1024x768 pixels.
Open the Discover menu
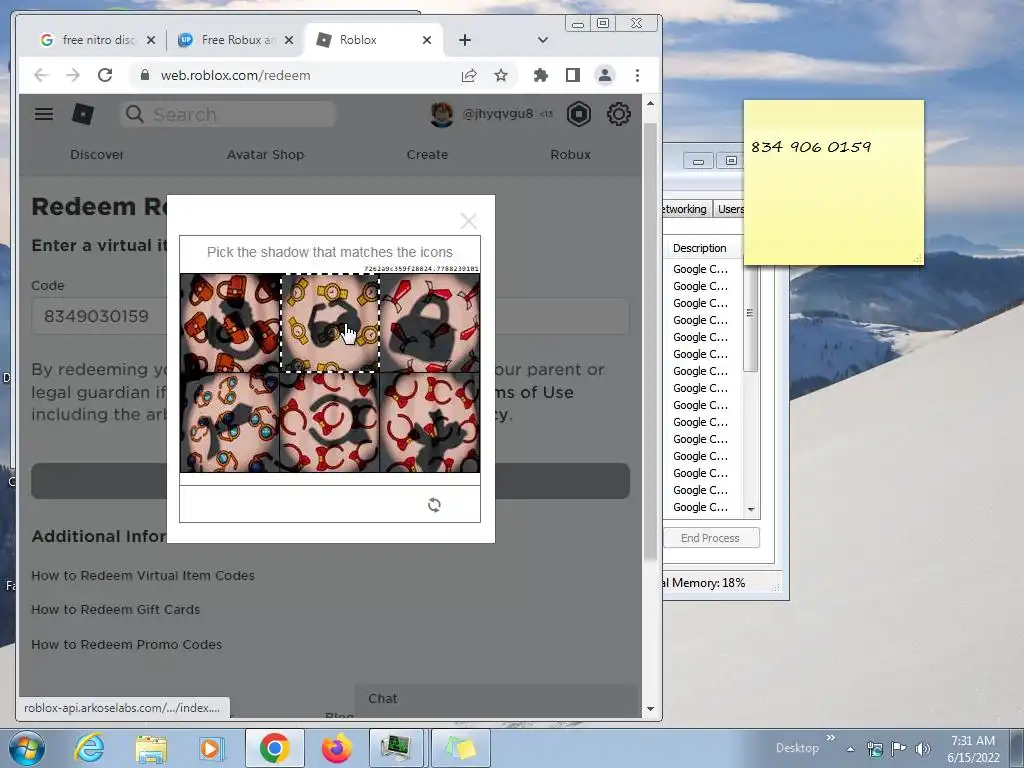pos(97,155)
